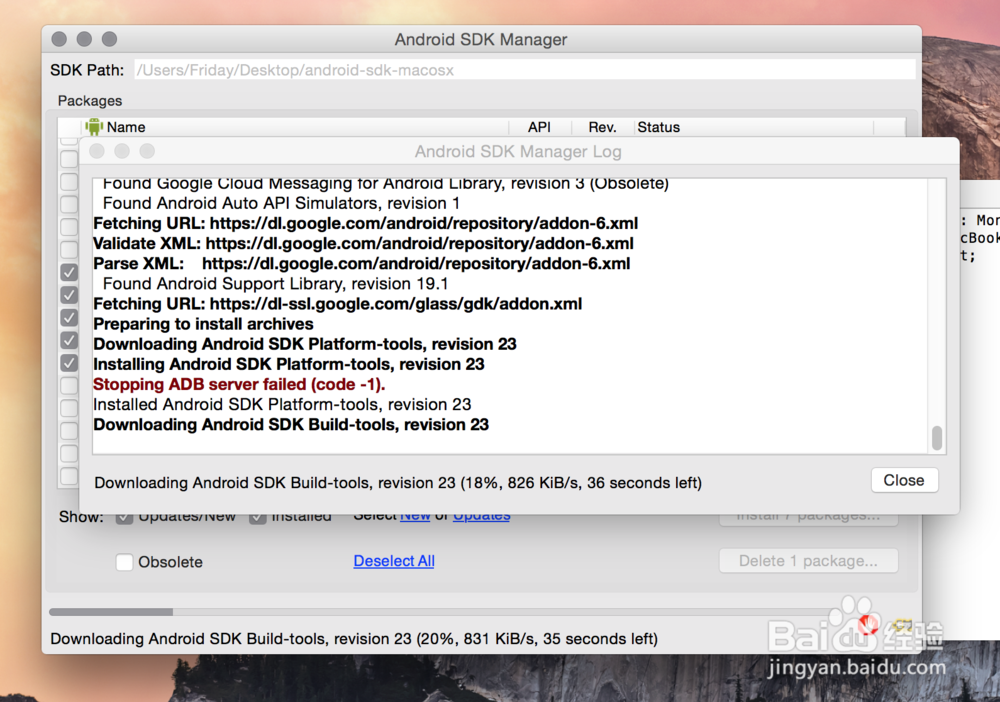Click the Deselect All link
1000x702 pixels.
click(394, 561)
